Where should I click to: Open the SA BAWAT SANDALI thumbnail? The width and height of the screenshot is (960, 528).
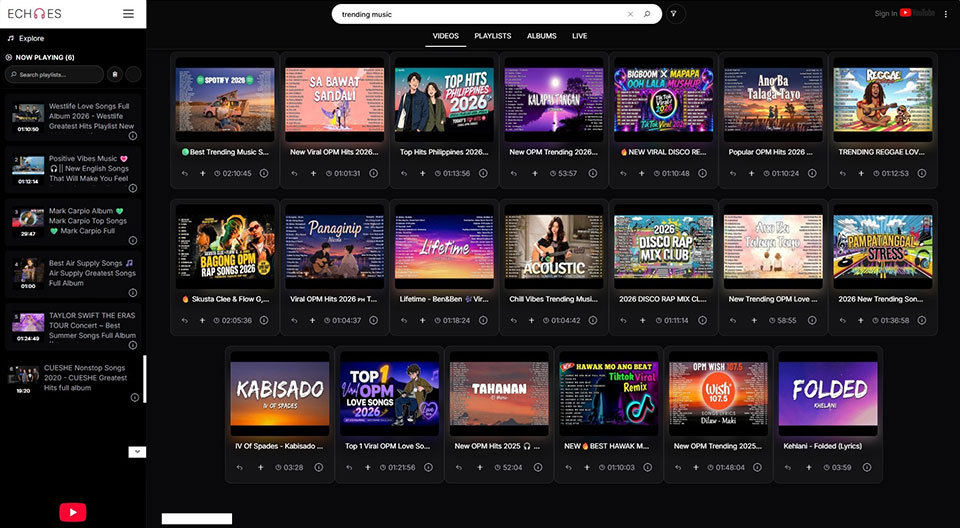click(334, 99)
